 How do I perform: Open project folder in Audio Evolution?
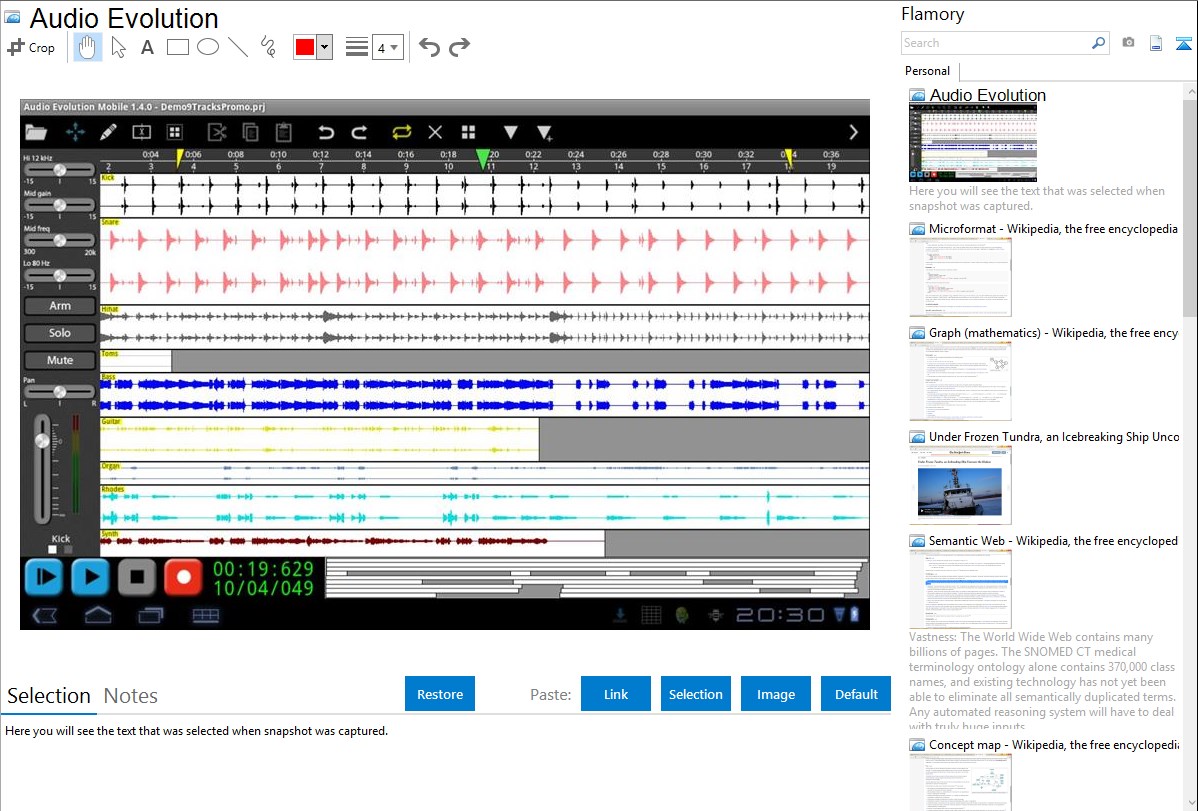coord(36,132)
